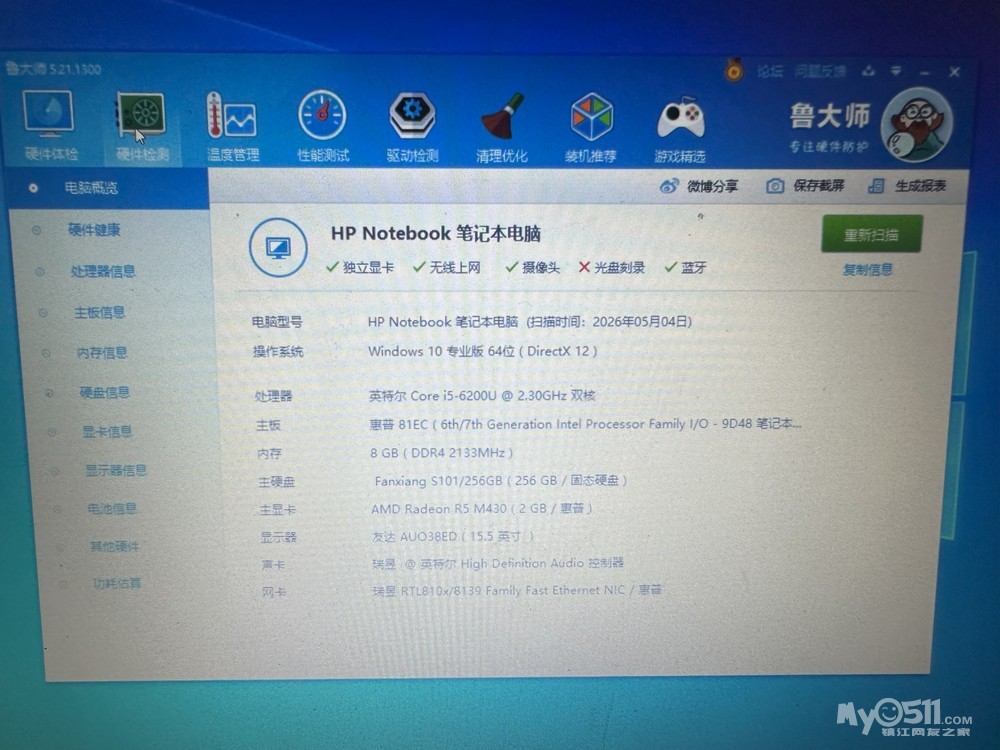Click the 生成报表 report icon

[876, 186]
